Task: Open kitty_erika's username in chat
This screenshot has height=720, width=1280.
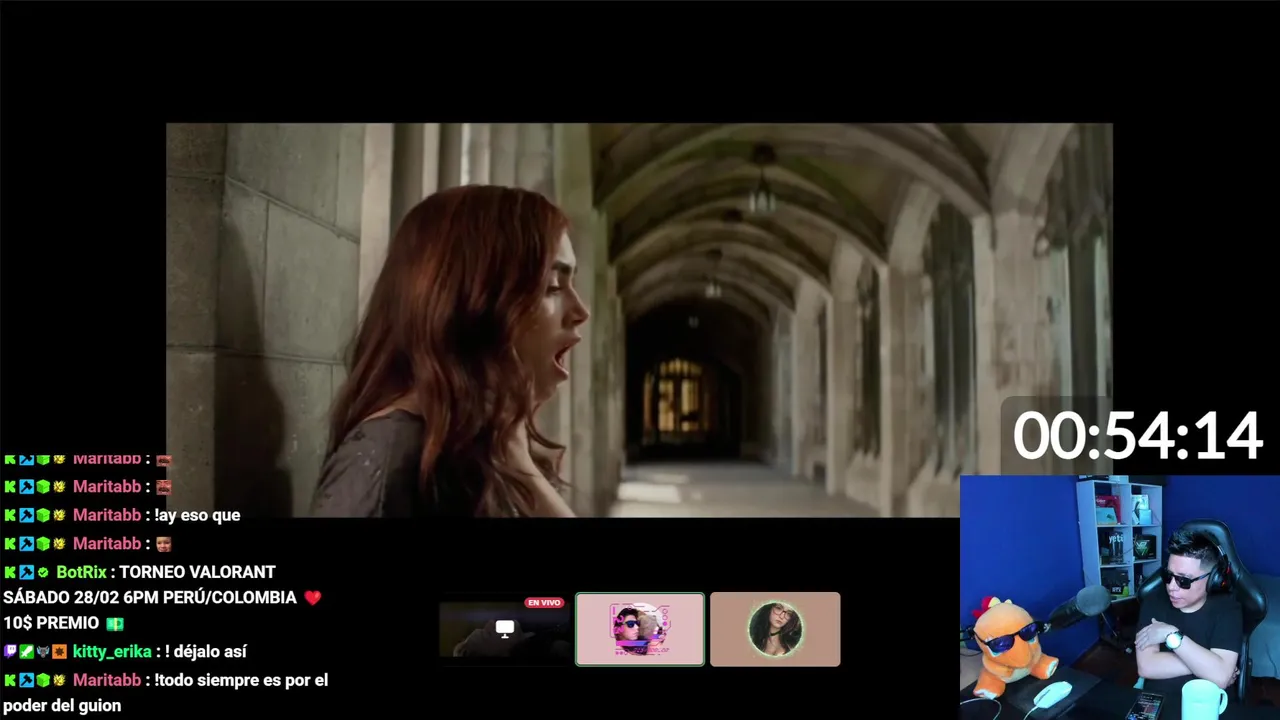Action: [x=112, y=651]
